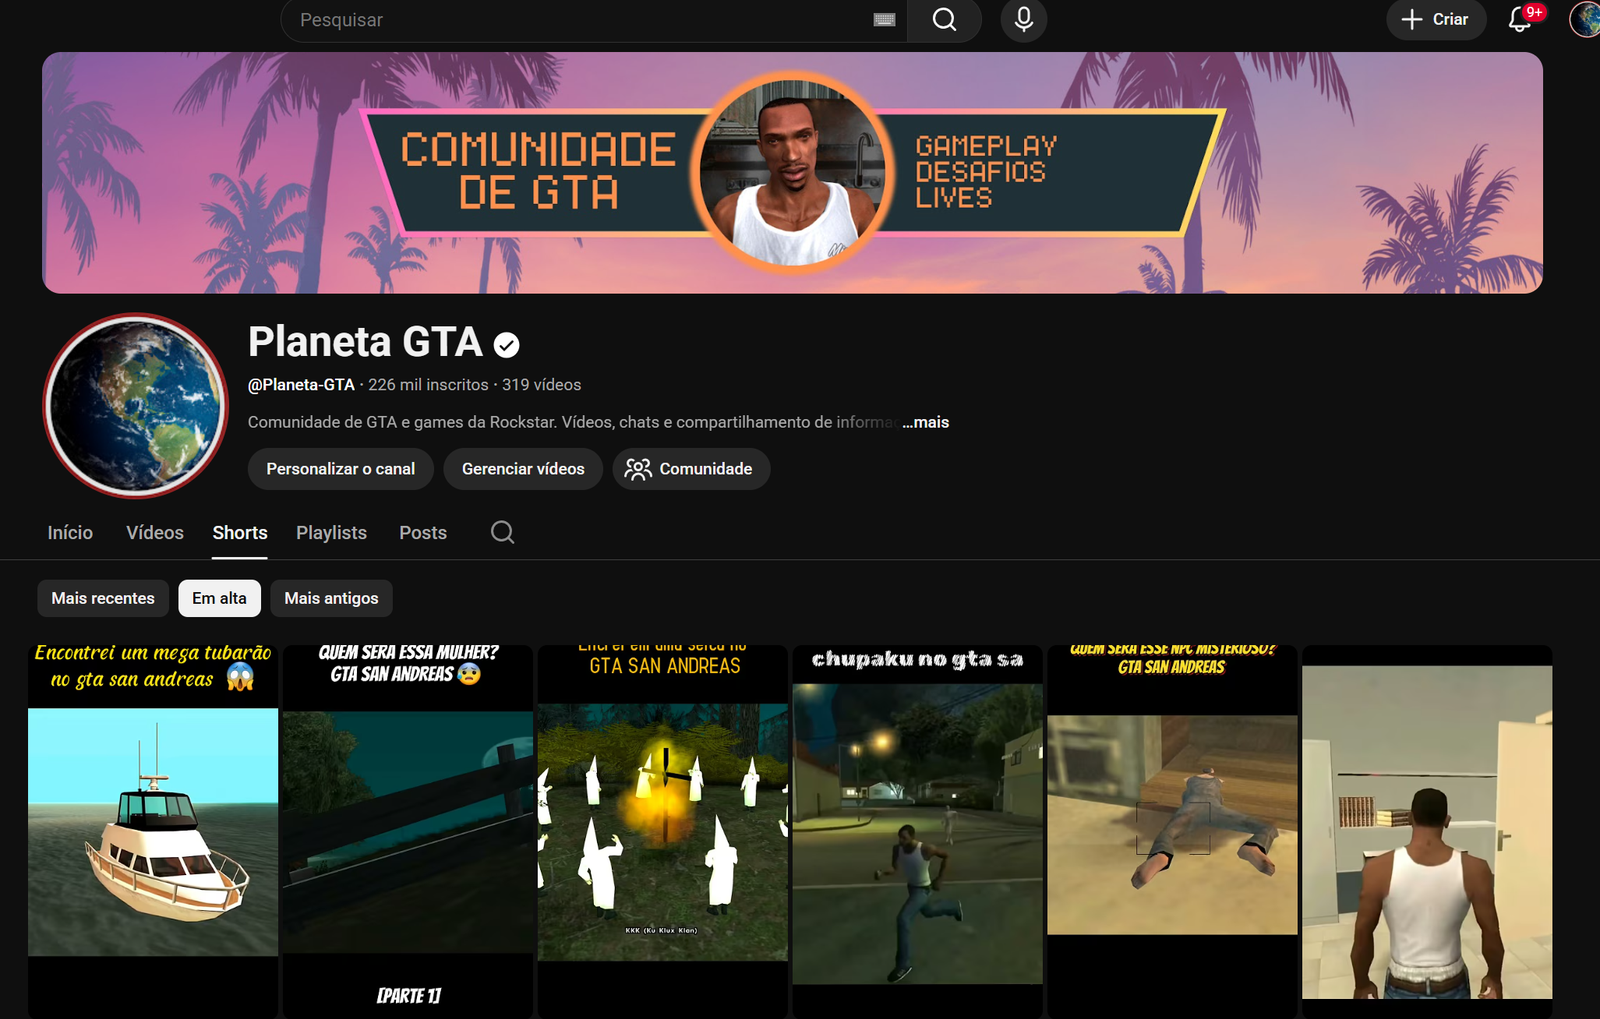Viewport: 1600px width, 1019px height.
Task: Open the Comunidade button
Action: pyautogui.click(x=690, y=469)
